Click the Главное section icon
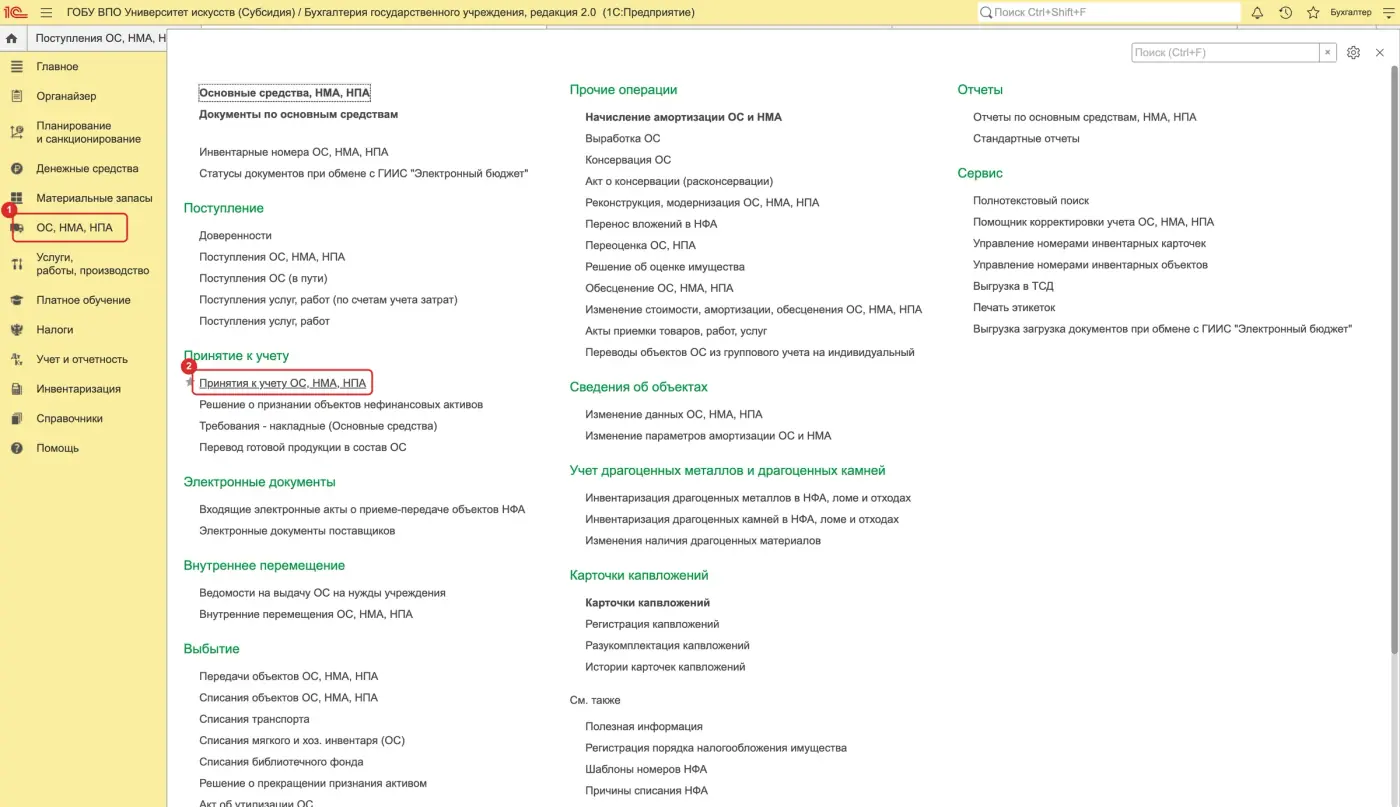This screenshot has height=807, width=1400. click(16, 66)
